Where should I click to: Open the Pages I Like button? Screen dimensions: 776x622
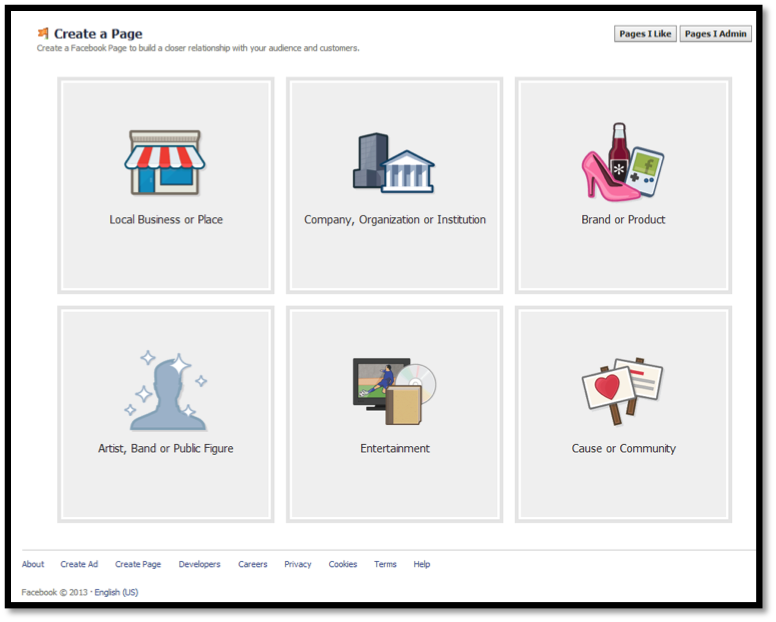click(x=645, y=34)
